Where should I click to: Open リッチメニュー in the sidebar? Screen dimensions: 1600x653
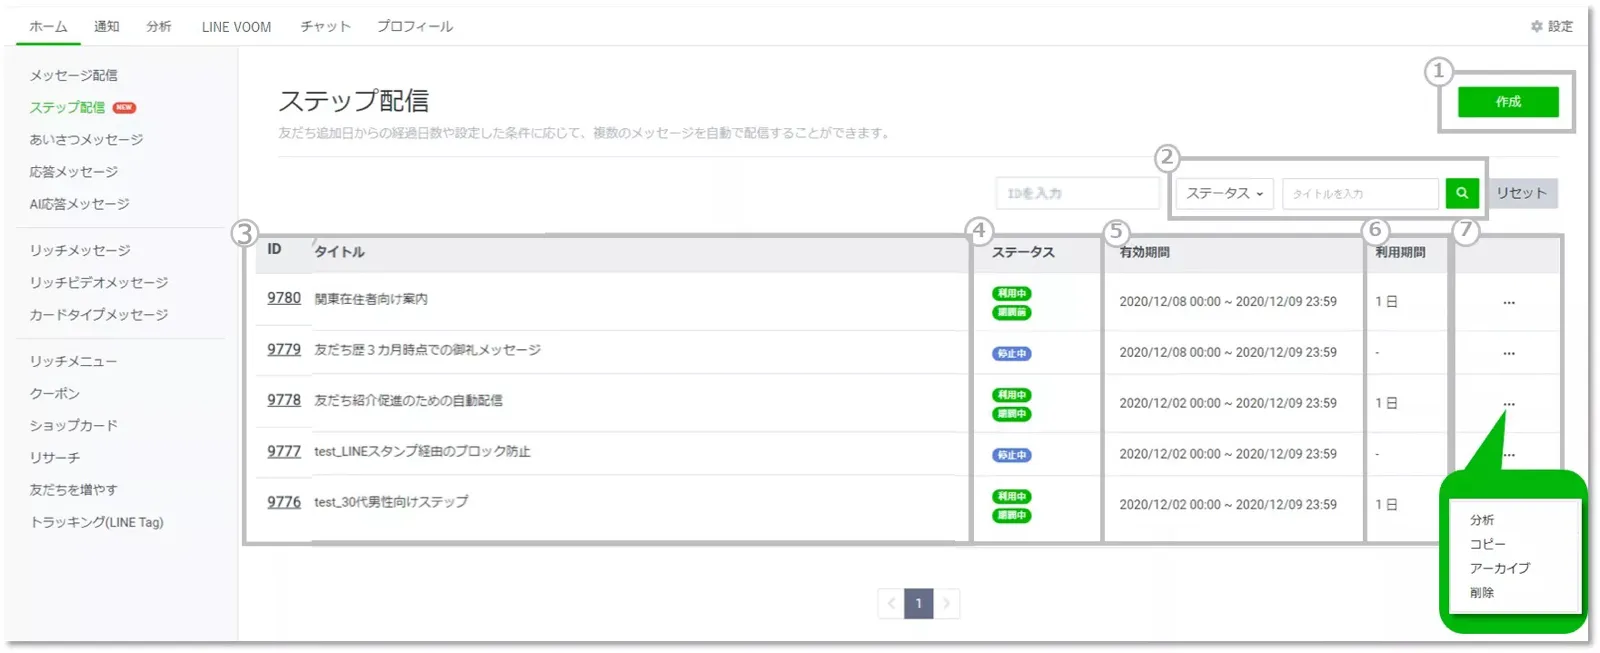coord(73,361)
